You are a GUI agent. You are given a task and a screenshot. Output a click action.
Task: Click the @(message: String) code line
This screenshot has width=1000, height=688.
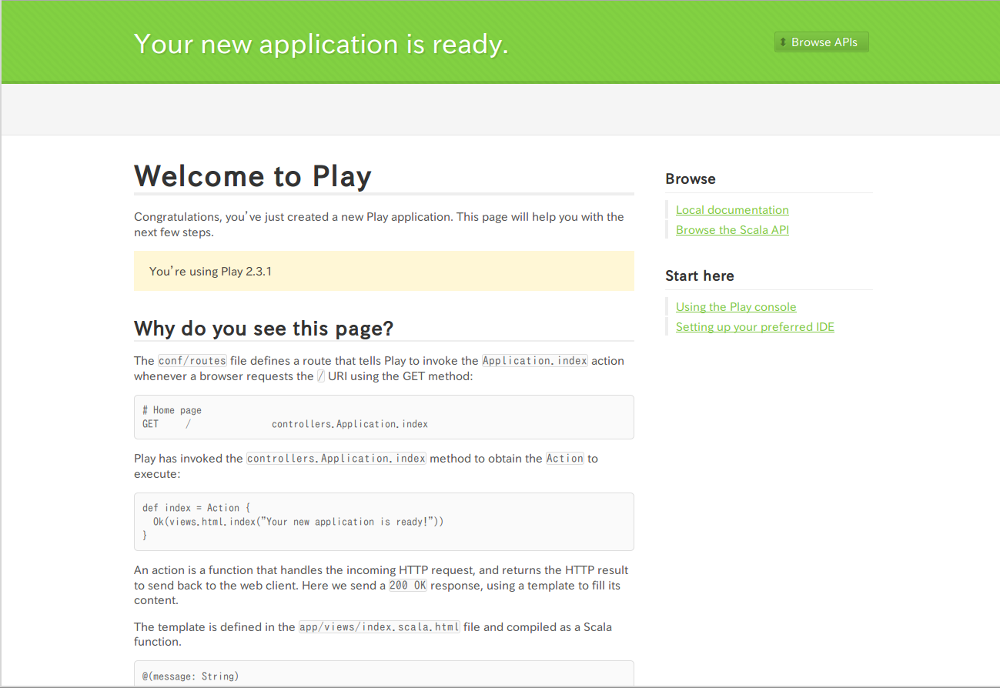[x=190, y=676]
